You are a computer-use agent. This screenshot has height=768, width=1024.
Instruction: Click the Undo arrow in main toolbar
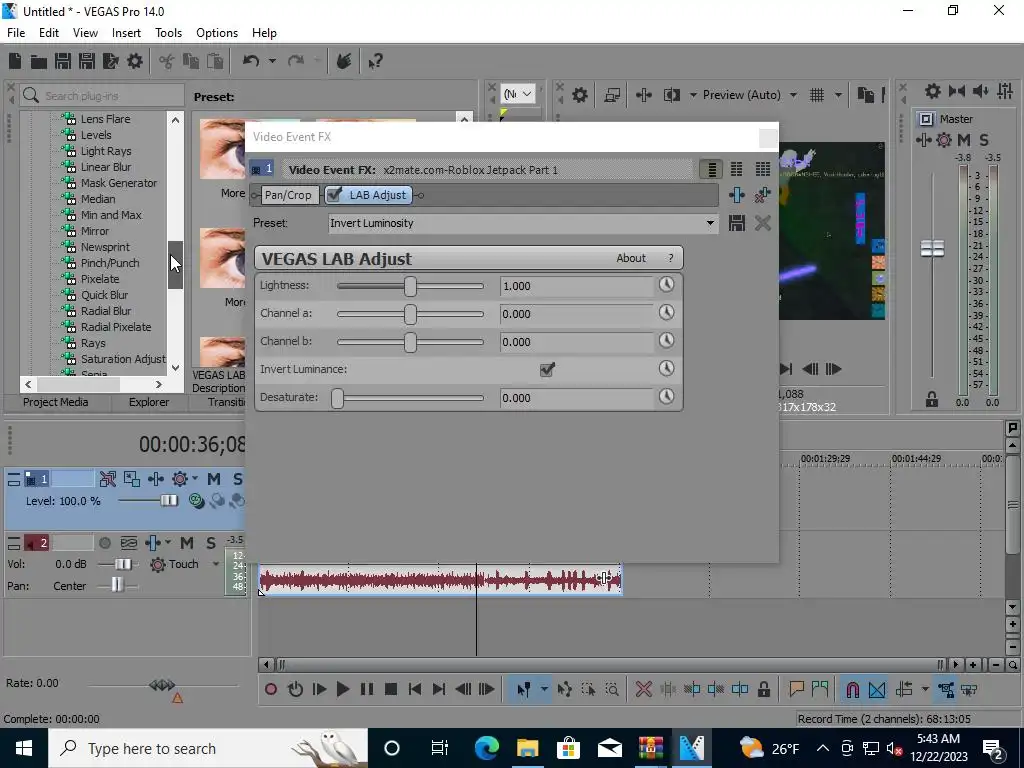[251, 61]
